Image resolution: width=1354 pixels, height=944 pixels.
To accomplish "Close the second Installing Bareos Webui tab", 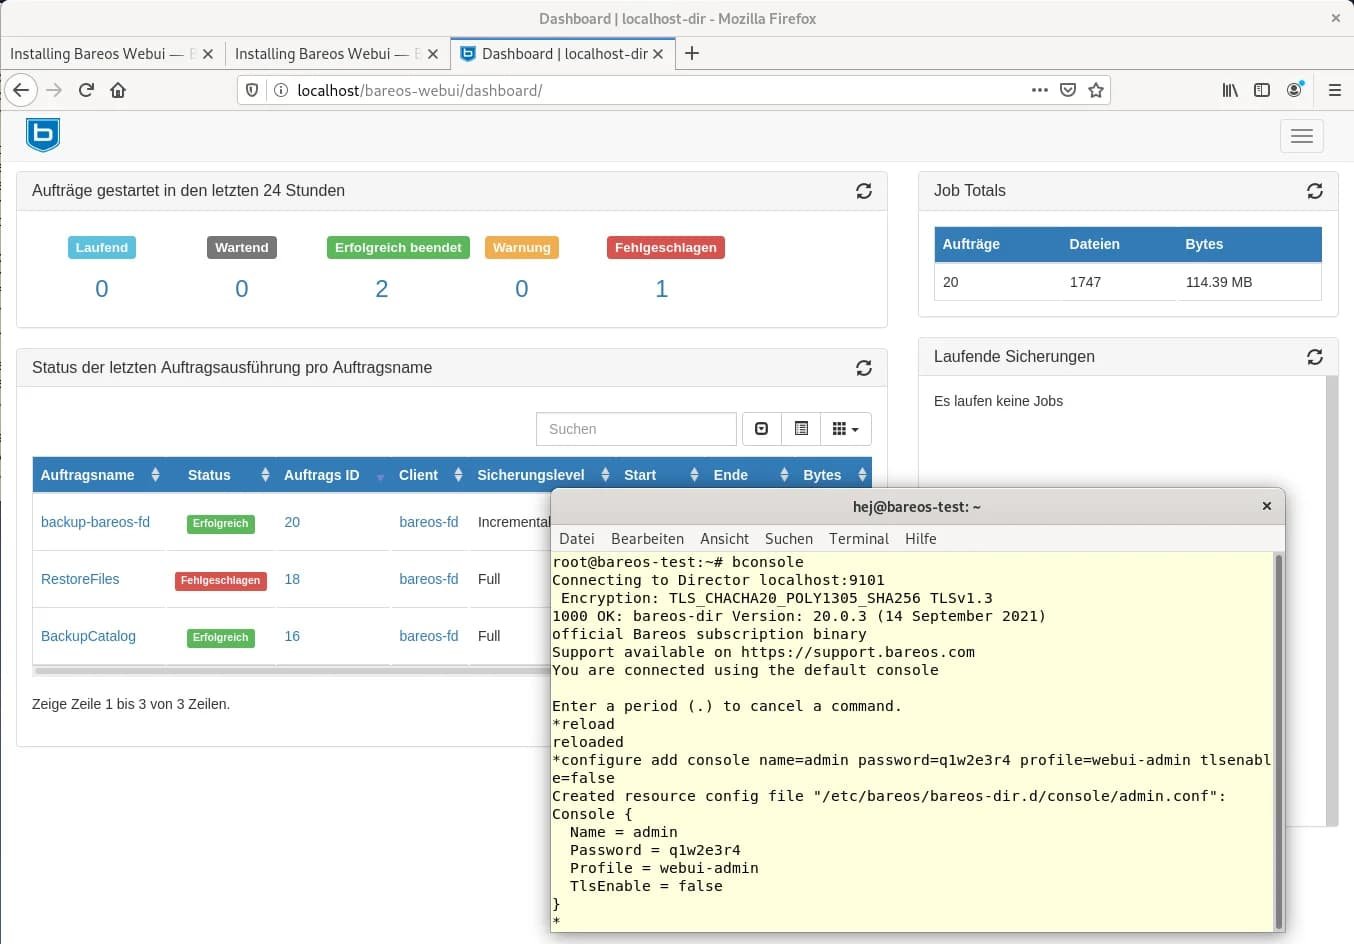I will (433, 54).
